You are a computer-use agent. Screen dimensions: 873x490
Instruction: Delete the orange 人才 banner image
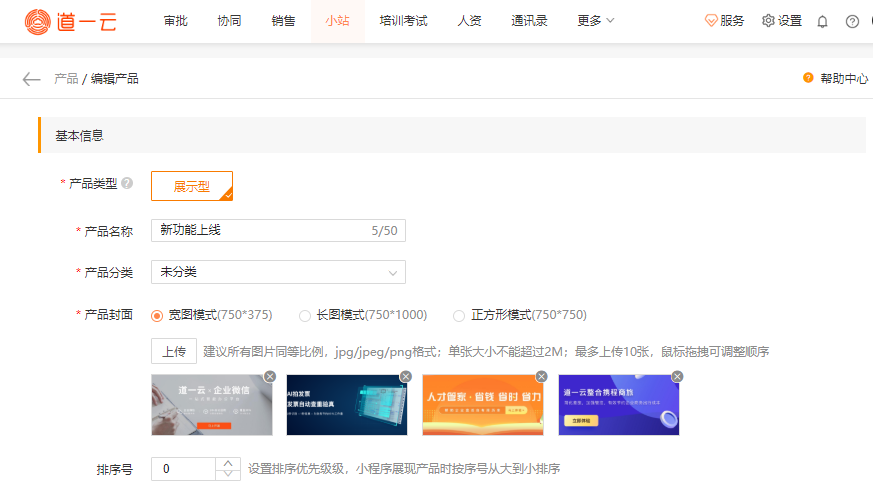tap(541, 376)
